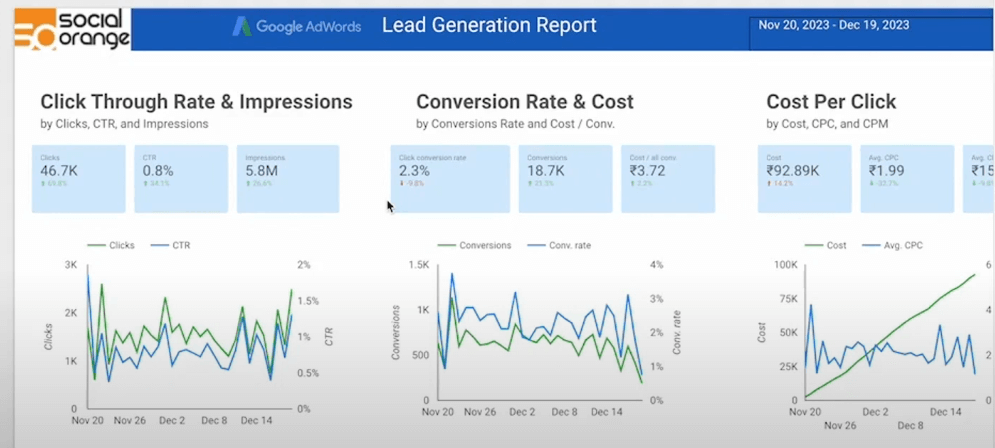995x448 pixels.
Task: Select the Clicks 46.7K scorecard
Action: pyautogui.click(x=79, y=178)
